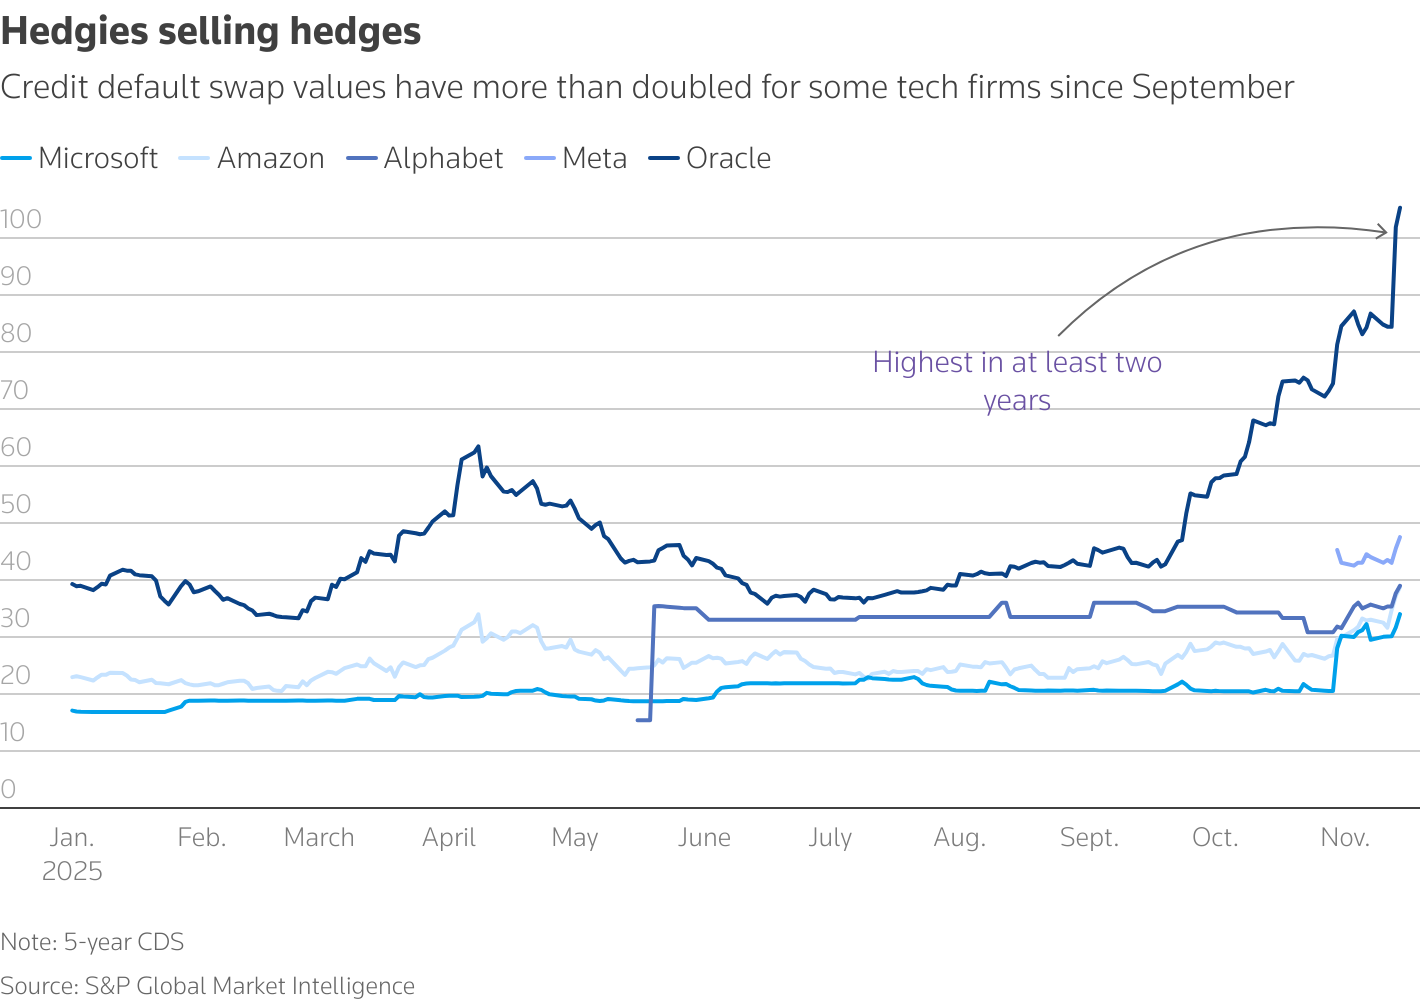
Task: Toggle the Amazon series label in legend
Action: tap(271, 158)
